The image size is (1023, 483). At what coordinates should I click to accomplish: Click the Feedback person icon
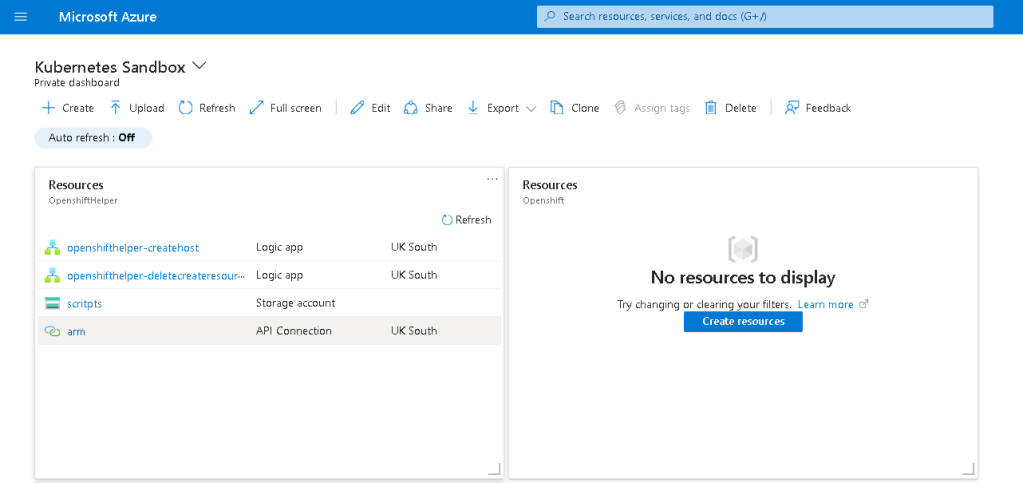click(792, 108)
